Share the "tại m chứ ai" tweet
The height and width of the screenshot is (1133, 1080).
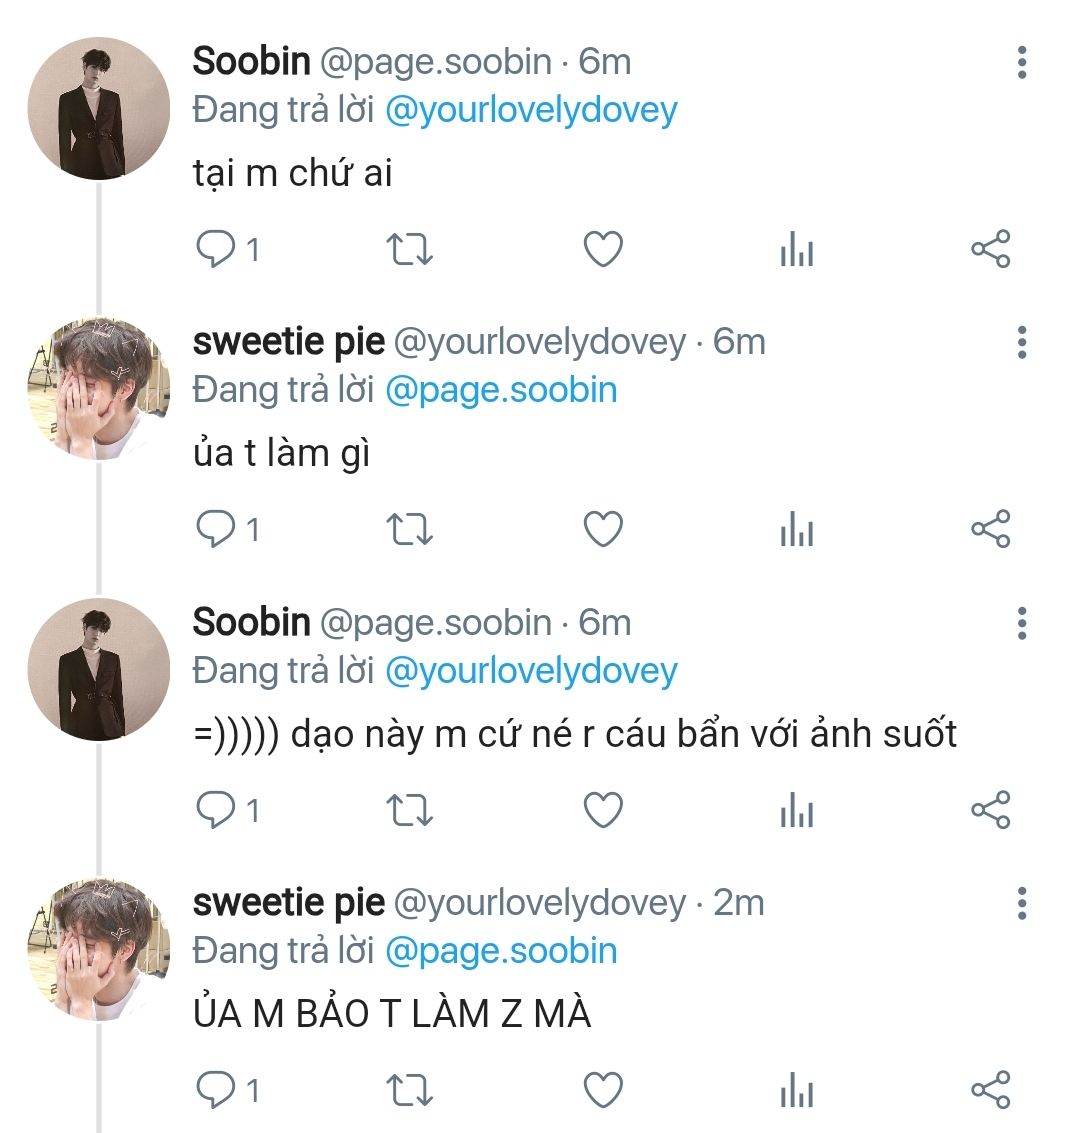[x=990, y=248]
